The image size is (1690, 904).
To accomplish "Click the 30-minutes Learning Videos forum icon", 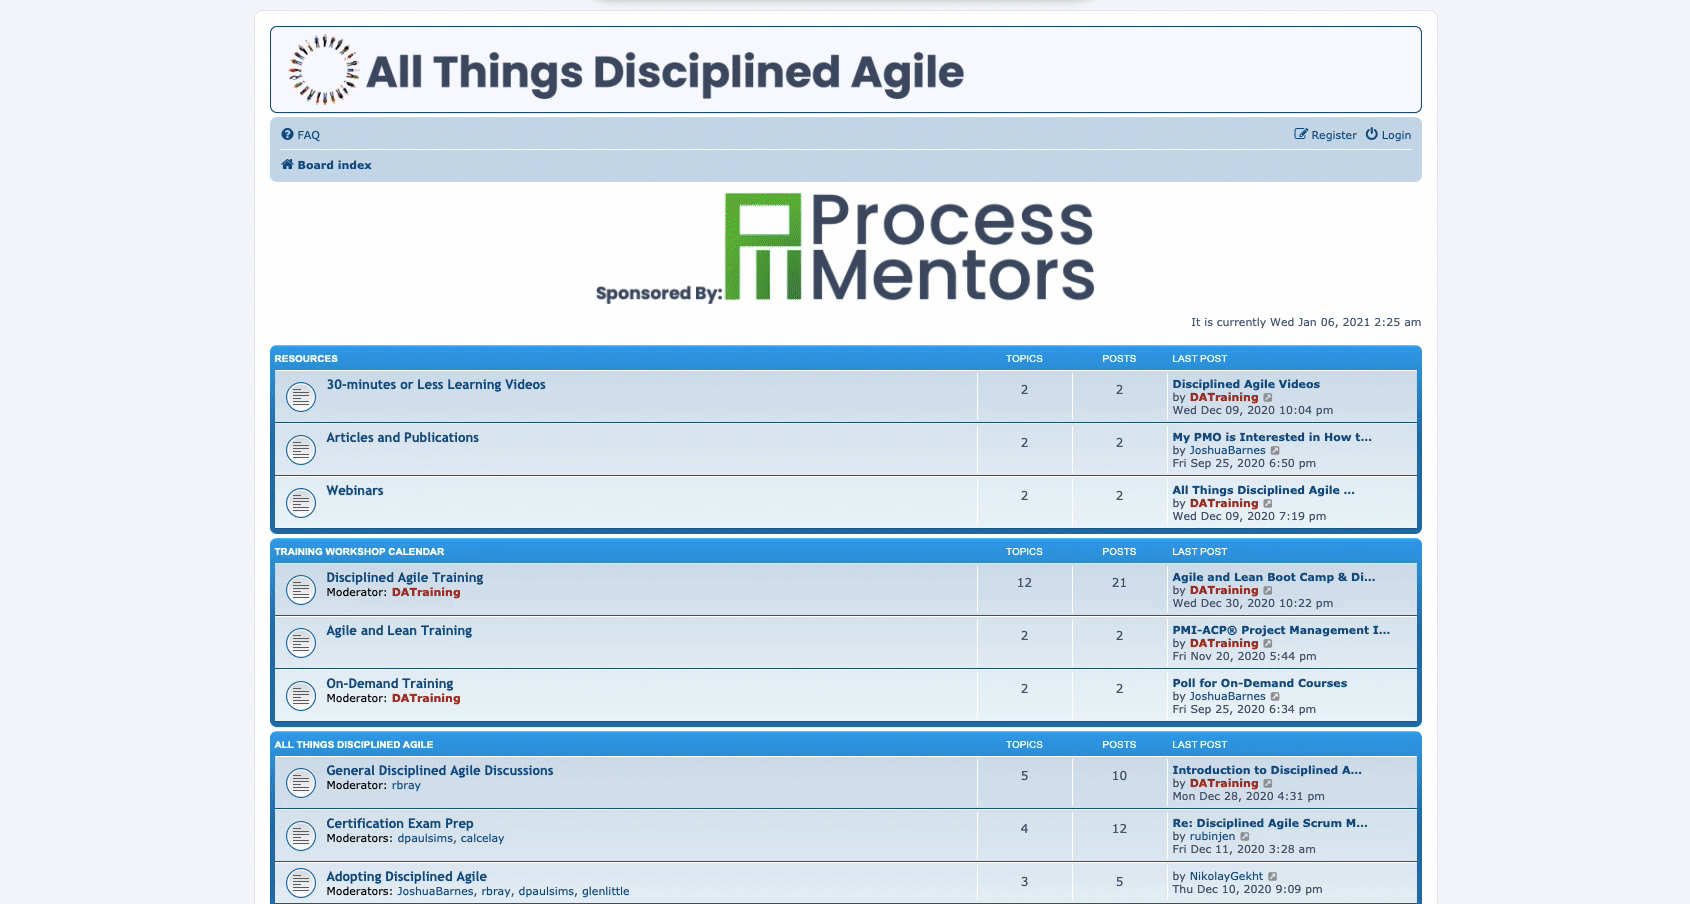I will 301,397.
